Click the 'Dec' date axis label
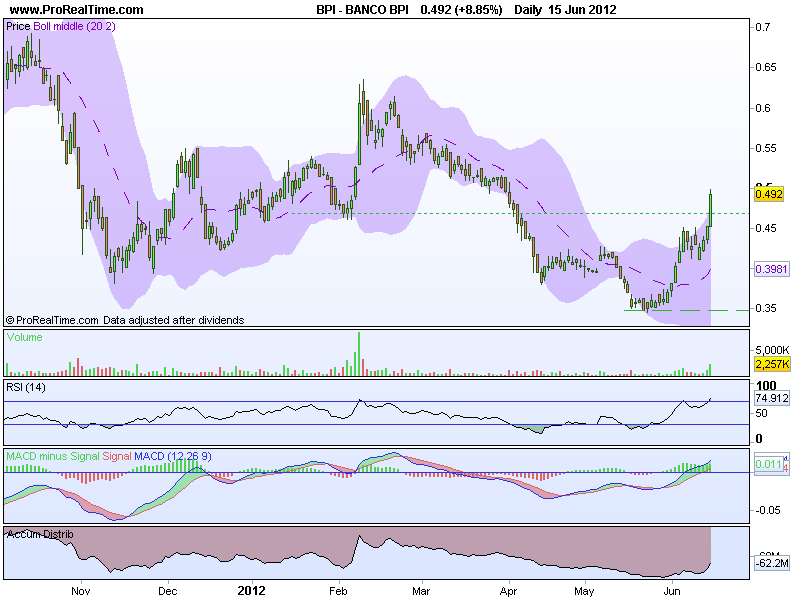Image resolution: width=800 pixels, height=600 pixels. coord(167,591)
